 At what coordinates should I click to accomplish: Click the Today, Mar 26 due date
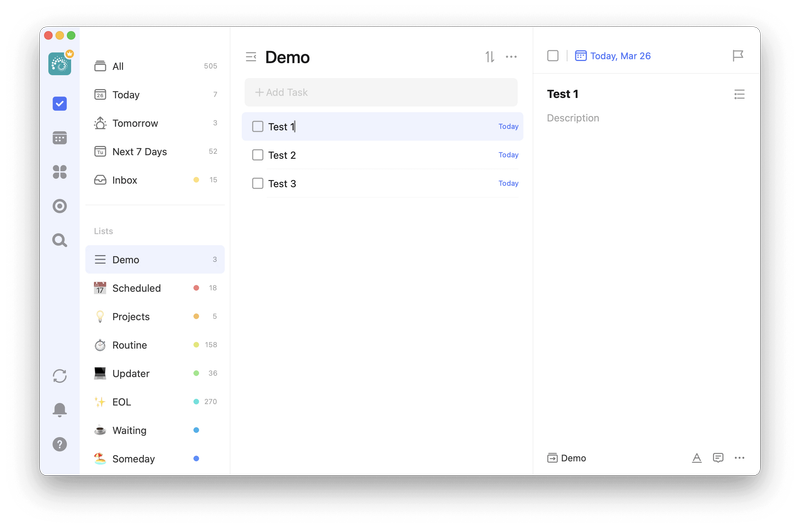(x=613, y=56)
